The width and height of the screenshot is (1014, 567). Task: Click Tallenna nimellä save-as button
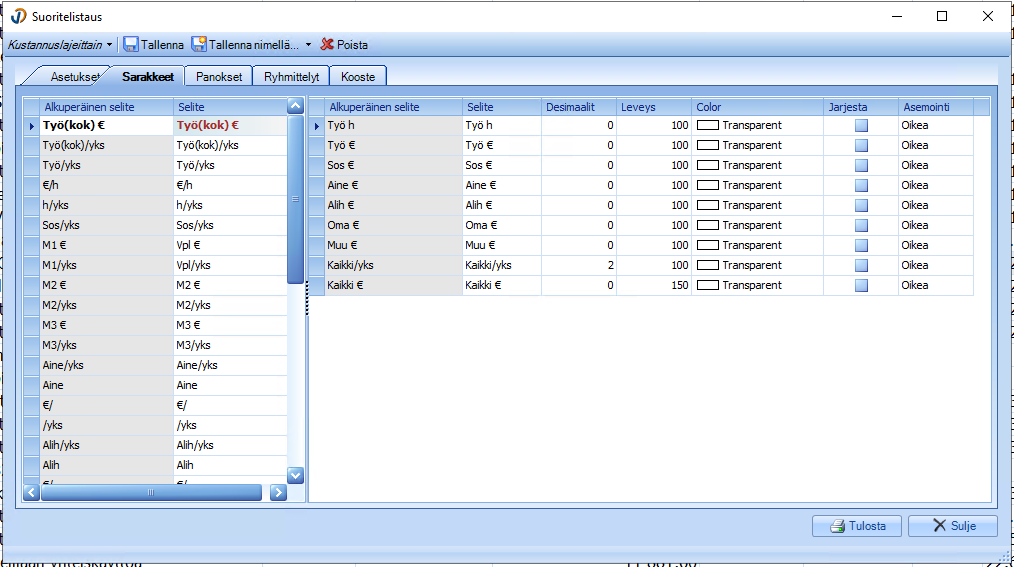pos(245,45)
